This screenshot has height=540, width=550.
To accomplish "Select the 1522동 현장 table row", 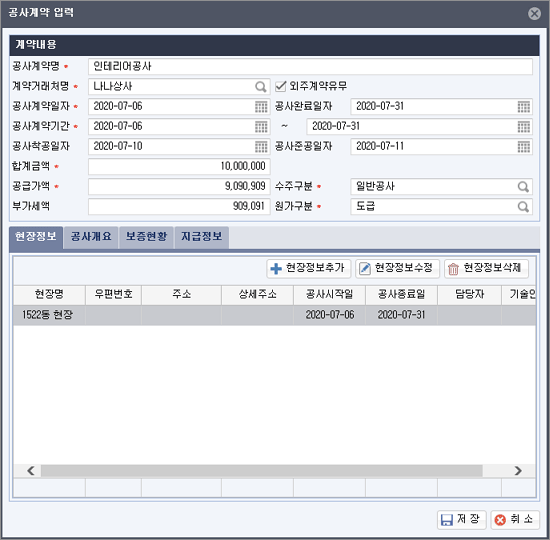I will pyautogui.click(x=275, y=315).
